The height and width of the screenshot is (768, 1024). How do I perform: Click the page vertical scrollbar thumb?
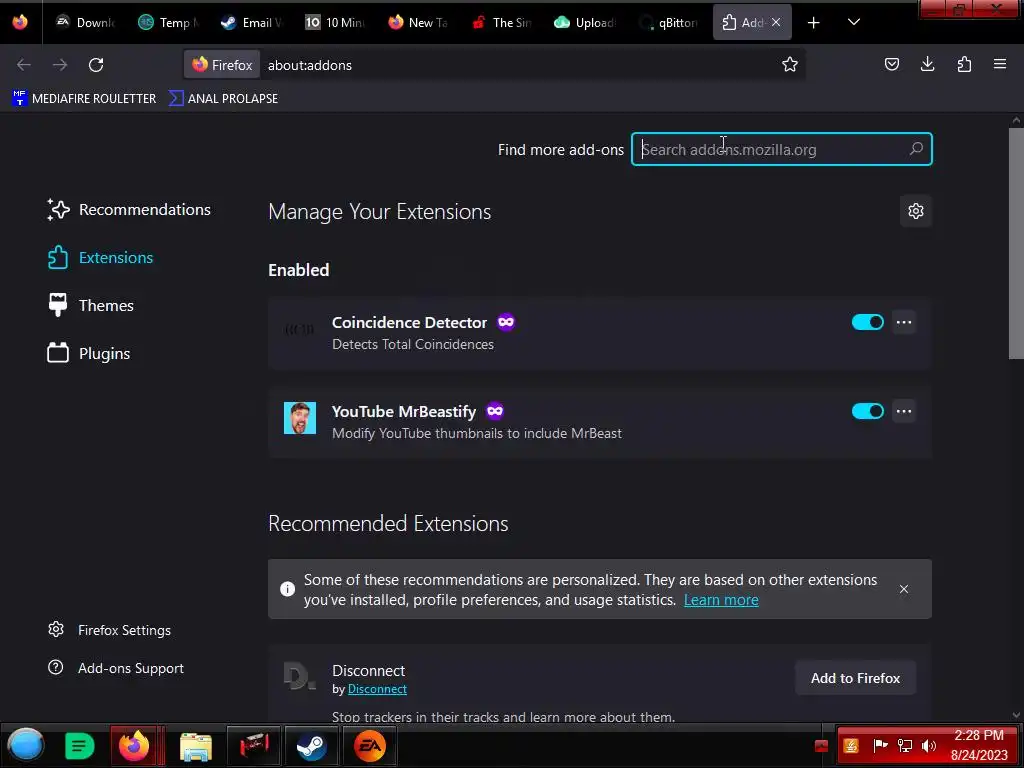point(1017,243)
